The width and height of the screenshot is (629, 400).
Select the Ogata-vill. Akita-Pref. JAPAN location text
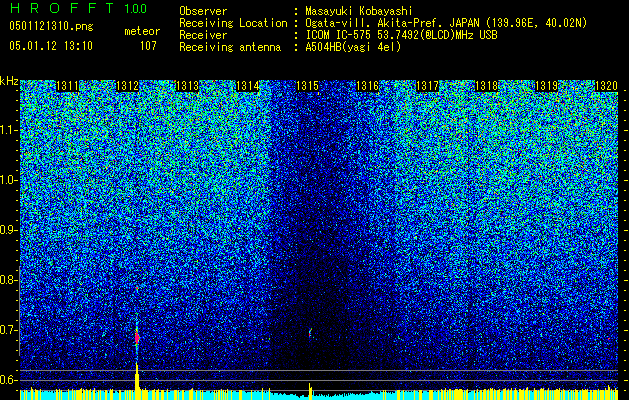(x=446, y=23)
